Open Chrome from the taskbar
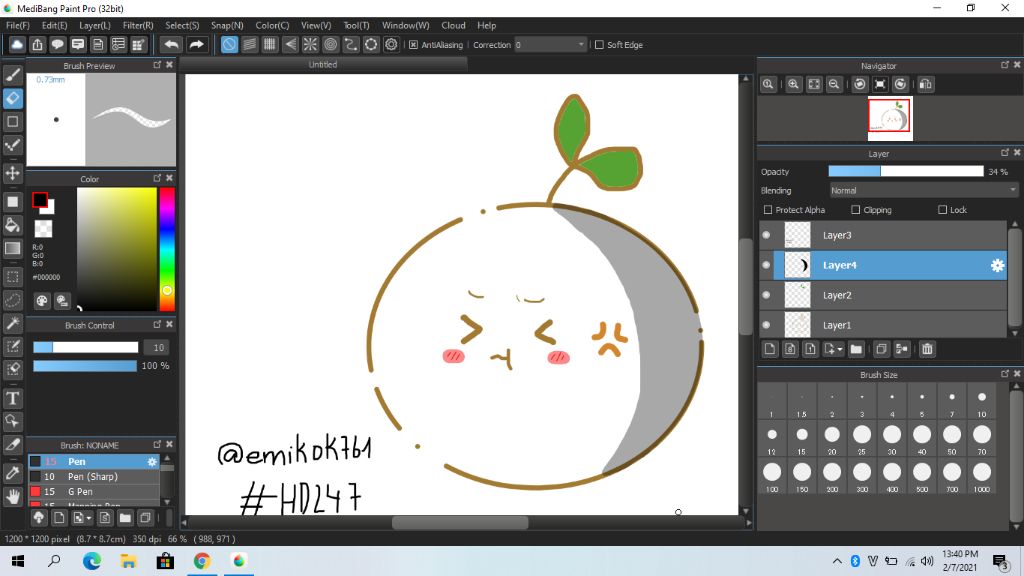This screenshot has width=1024, height=576. point(202,561)
